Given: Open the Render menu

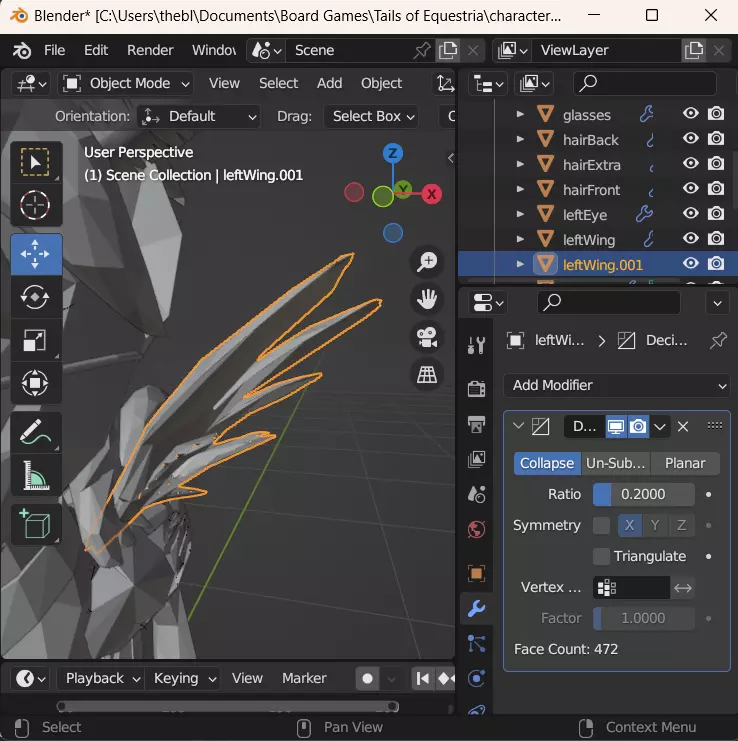Looking at the screenshot, I should [x=150, y=50].
